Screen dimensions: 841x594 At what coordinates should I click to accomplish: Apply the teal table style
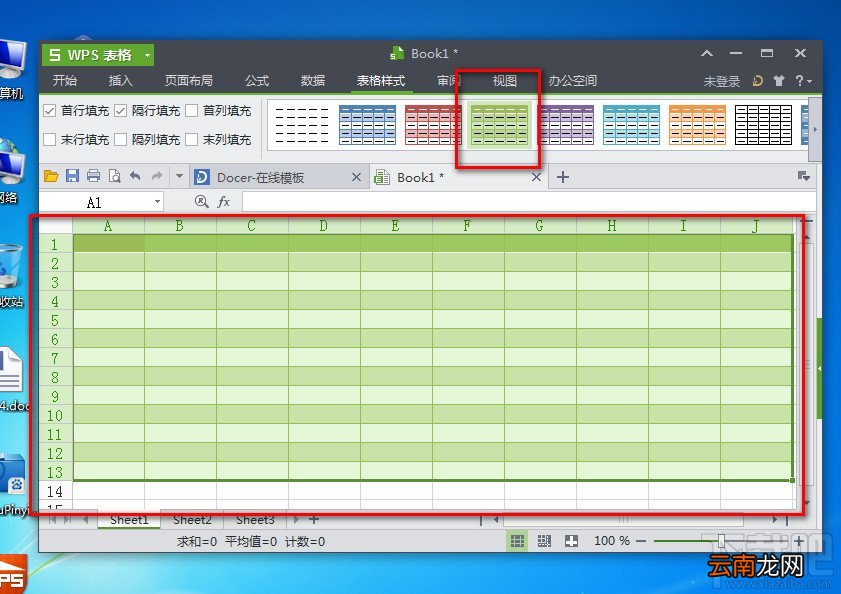[x=631, y=125]
